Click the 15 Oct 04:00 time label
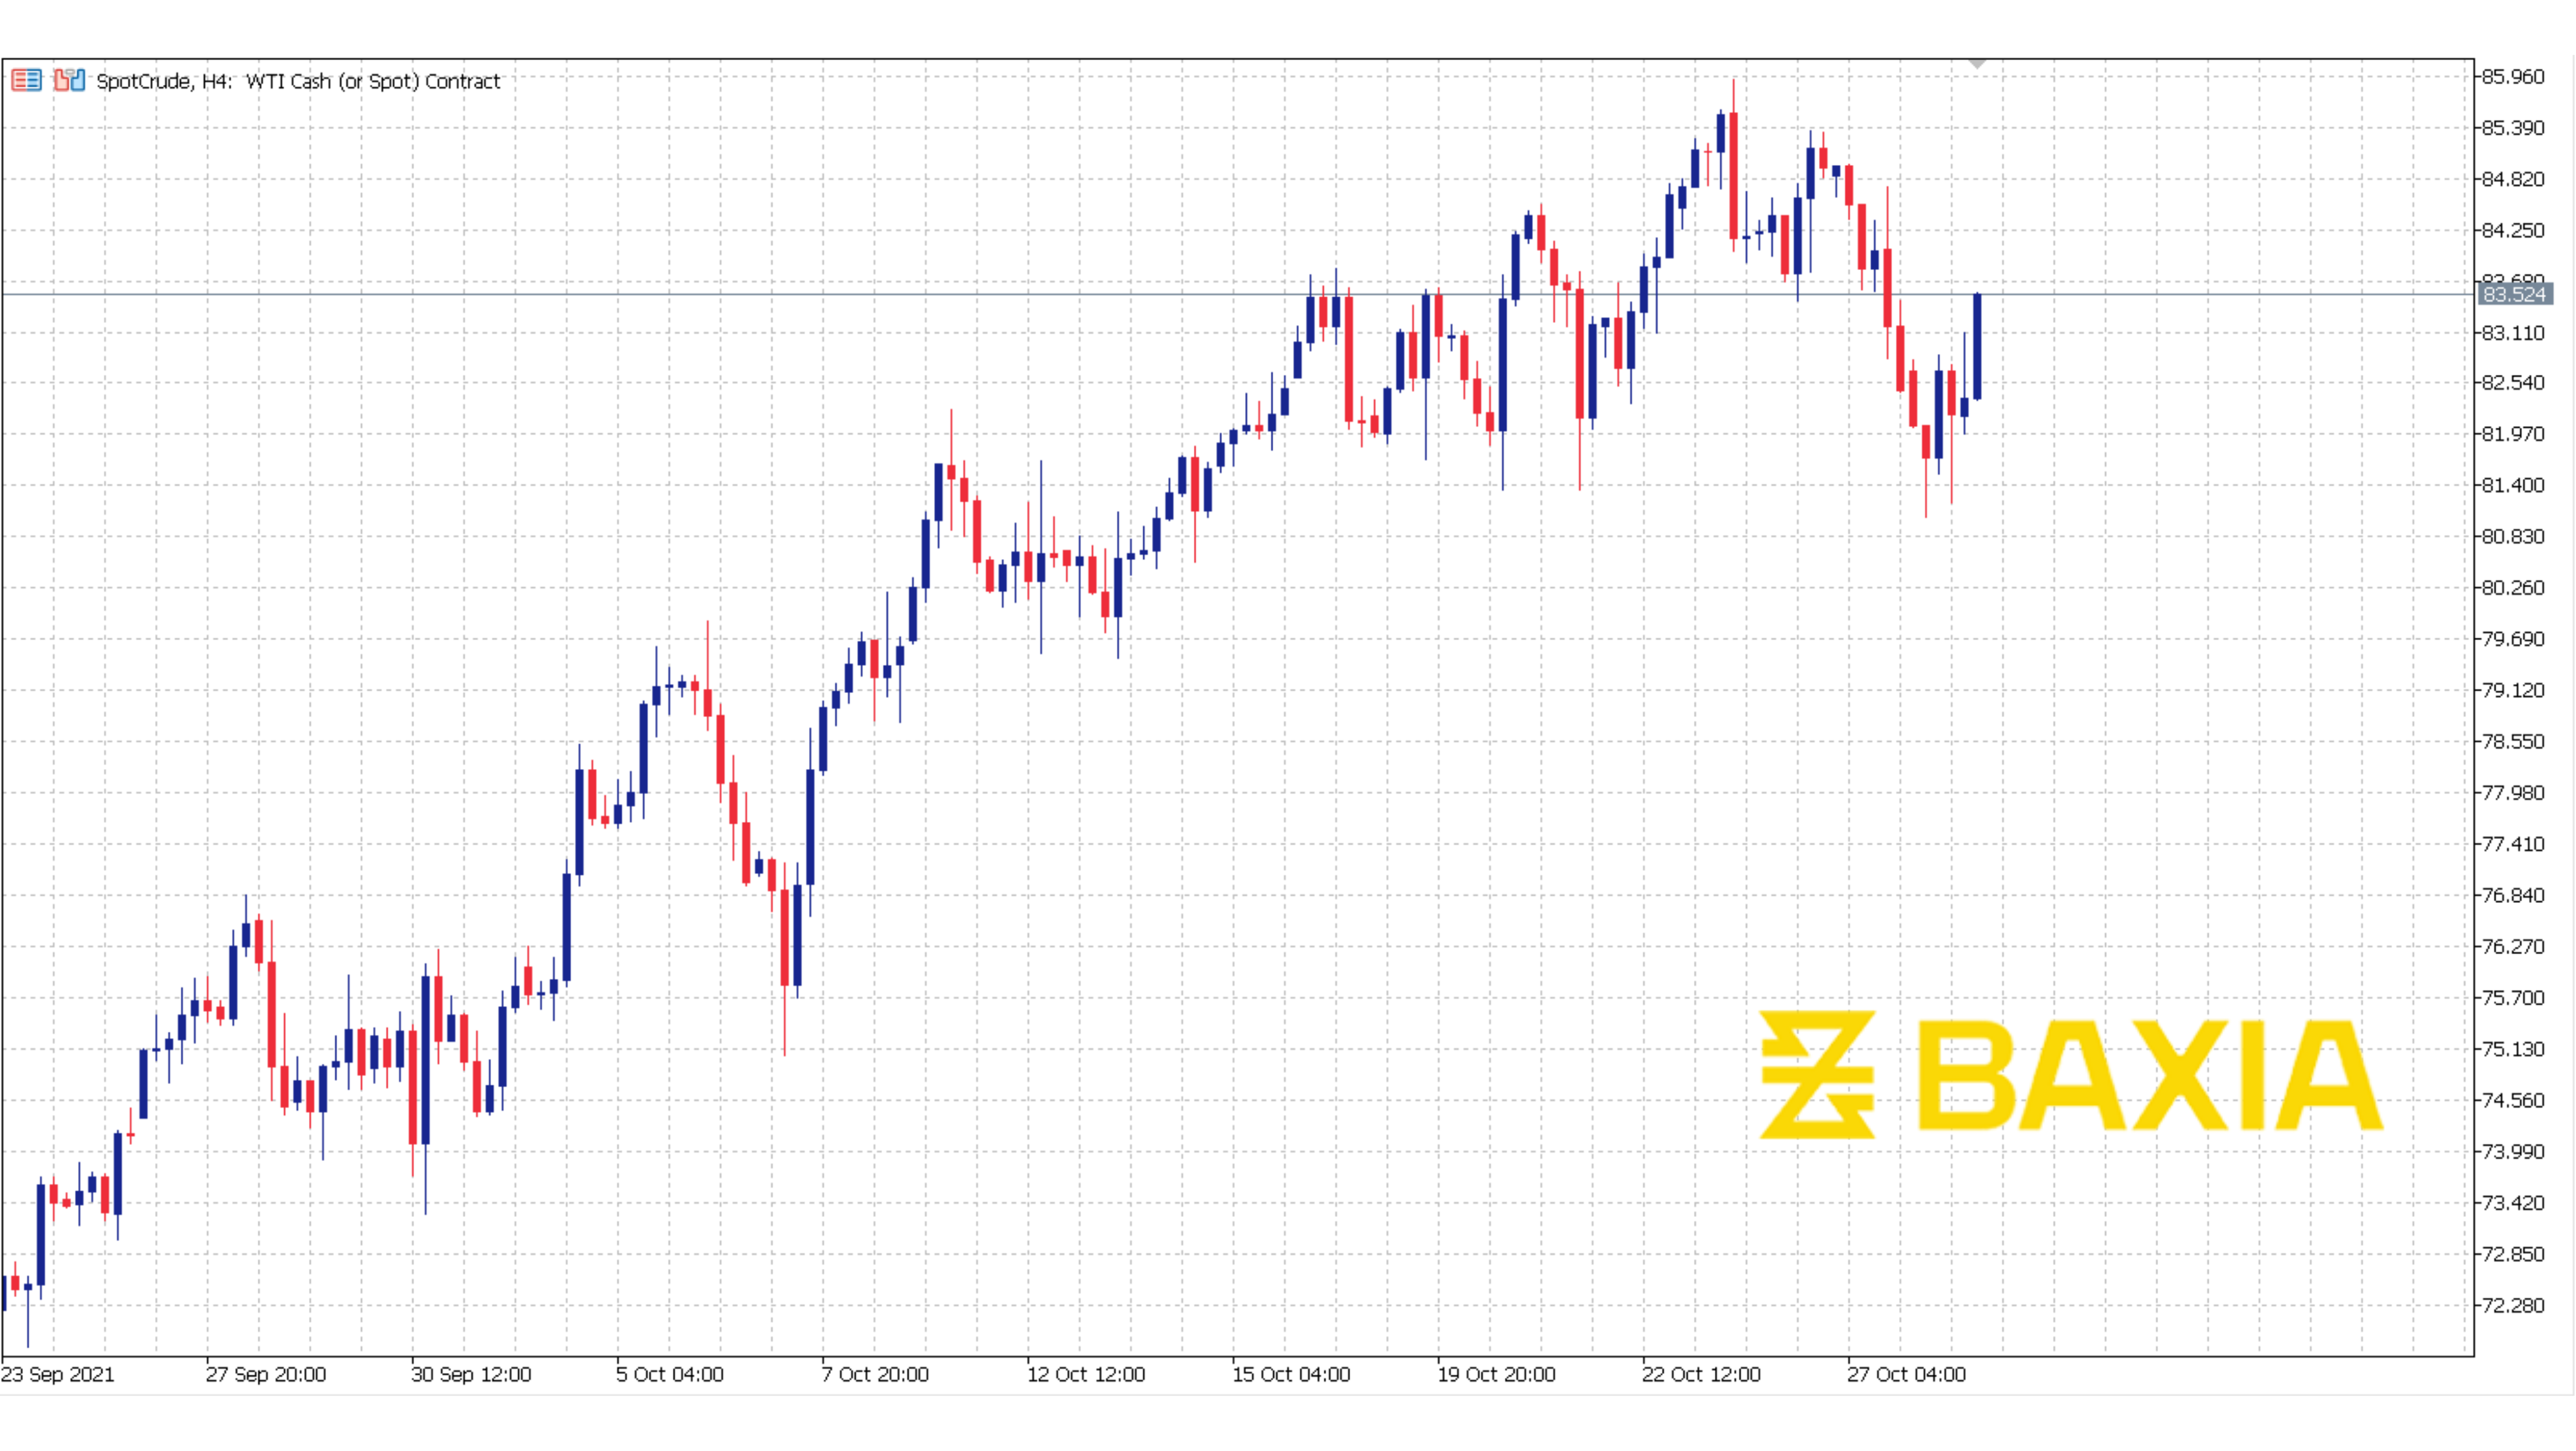Screen dimensions: 2576x1451 (1291, 1375)
